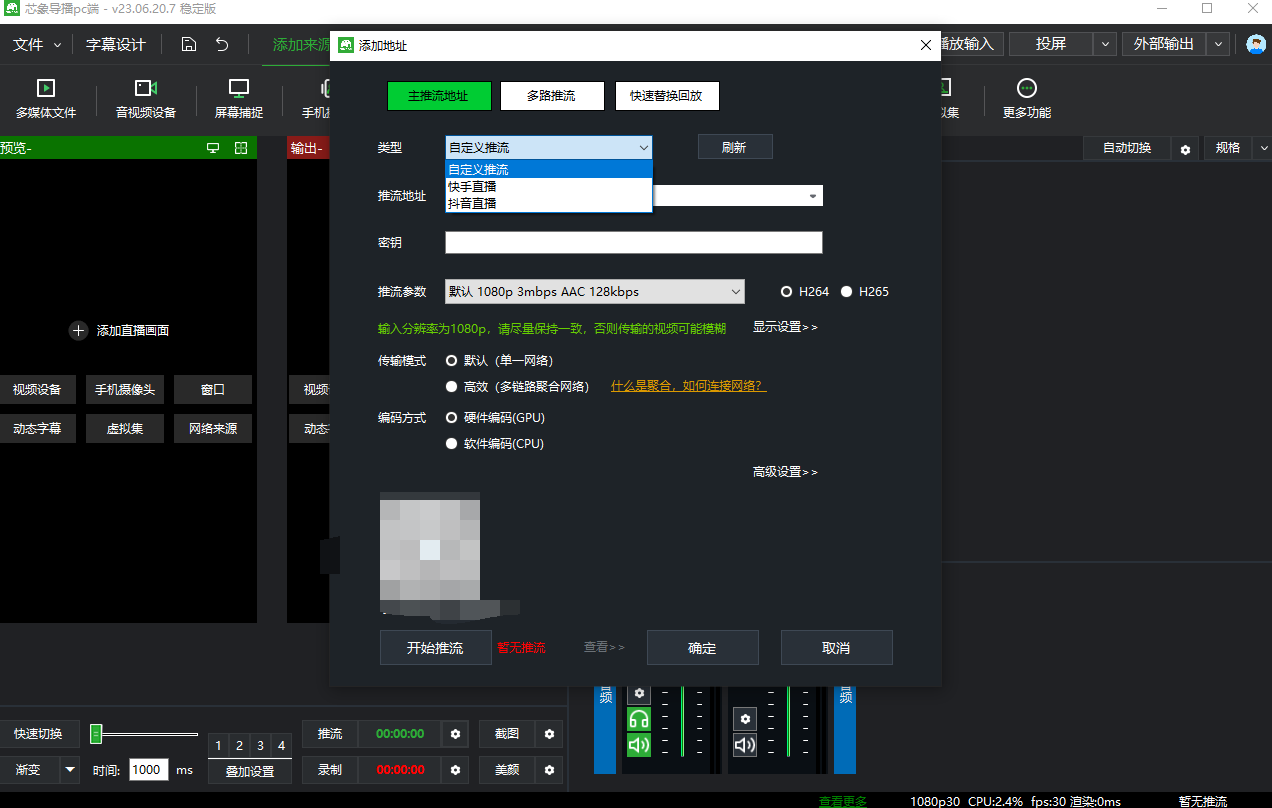
Task: Select the H265 encoding radio button
Action: coord(847,292)
